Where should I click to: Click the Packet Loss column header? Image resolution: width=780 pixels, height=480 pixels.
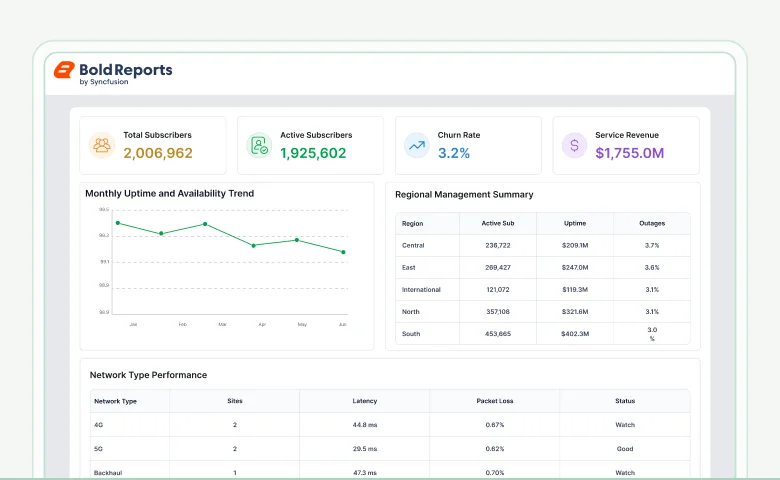[x=495, y=401]
